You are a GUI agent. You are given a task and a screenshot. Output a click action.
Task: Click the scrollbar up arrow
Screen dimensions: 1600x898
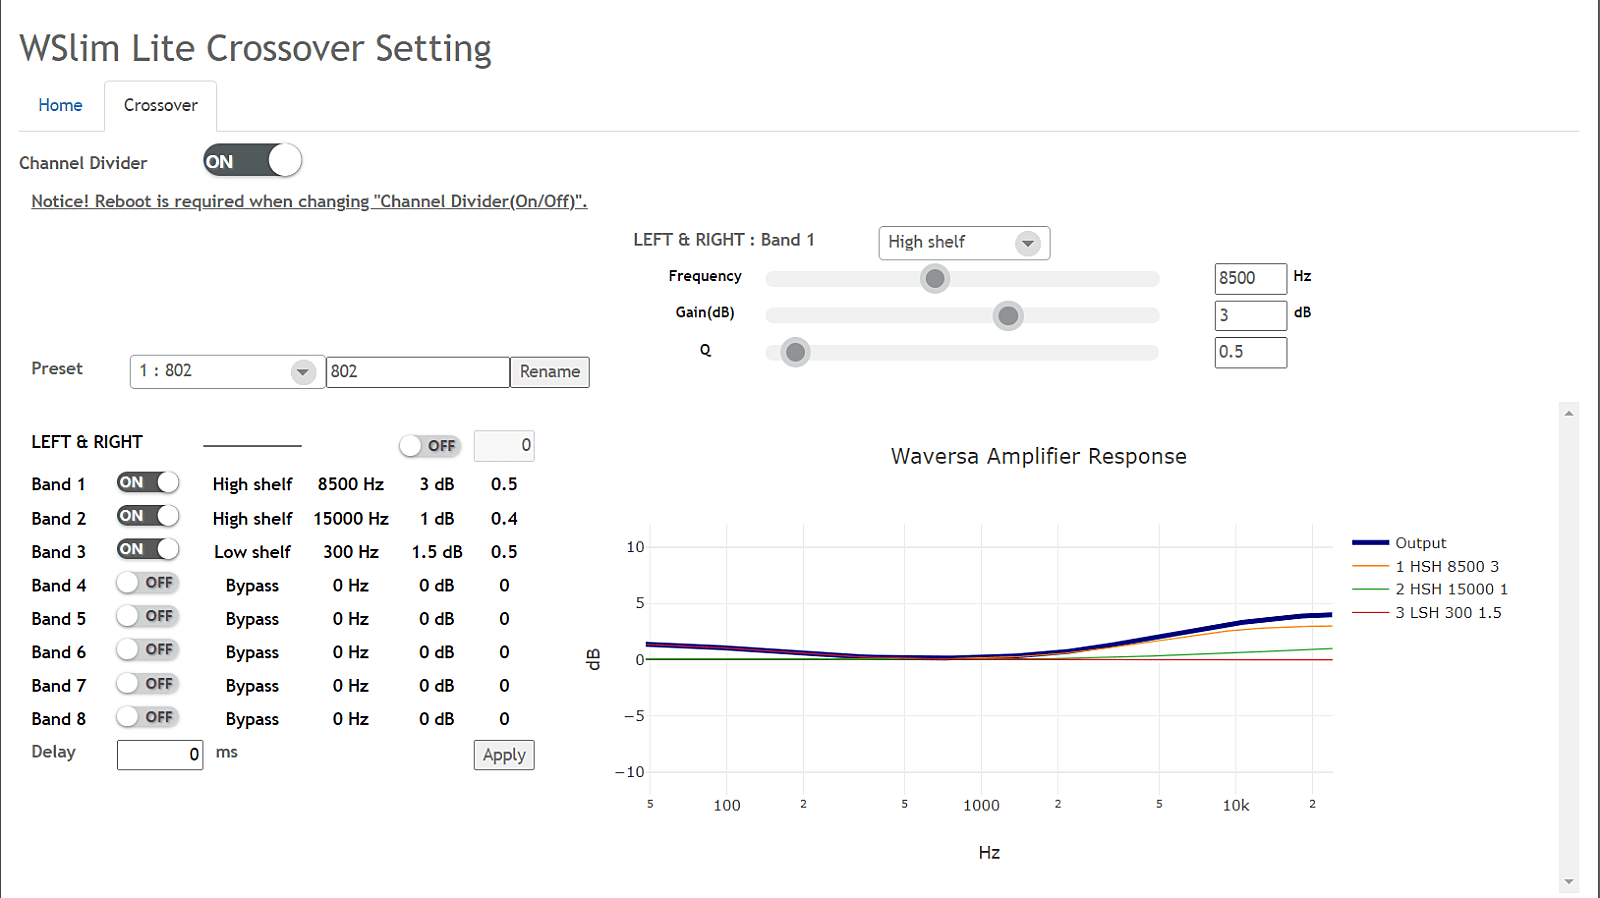coord(1569,413)
